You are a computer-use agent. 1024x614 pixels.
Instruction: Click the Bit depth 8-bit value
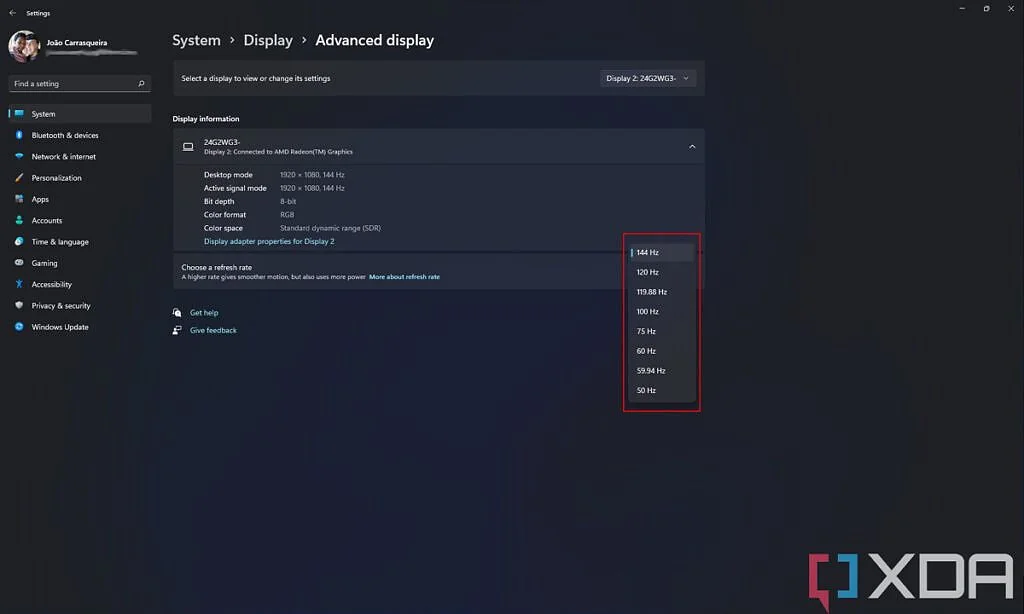[x=288, y=202]
